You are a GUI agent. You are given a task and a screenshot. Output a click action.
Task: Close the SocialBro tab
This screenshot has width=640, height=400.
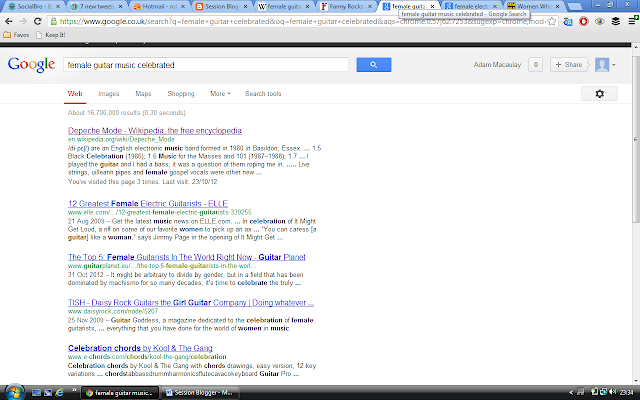[x=58, y=7]
